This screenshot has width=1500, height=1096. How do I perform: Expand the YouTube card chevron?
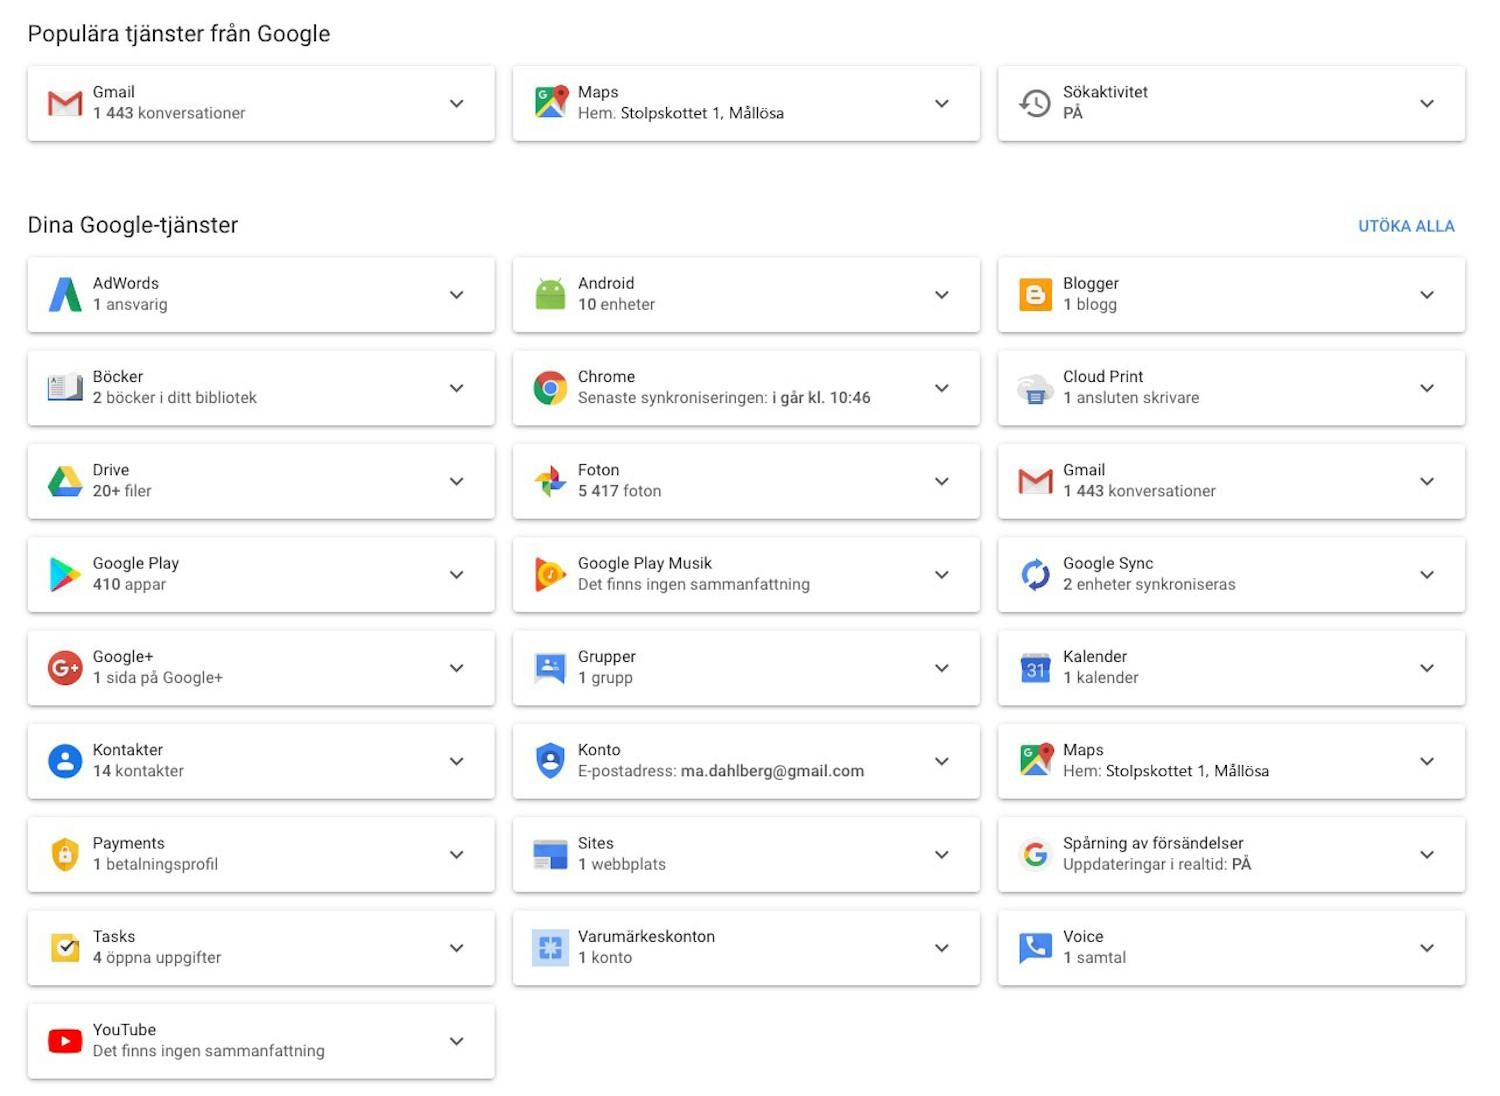457,1041
